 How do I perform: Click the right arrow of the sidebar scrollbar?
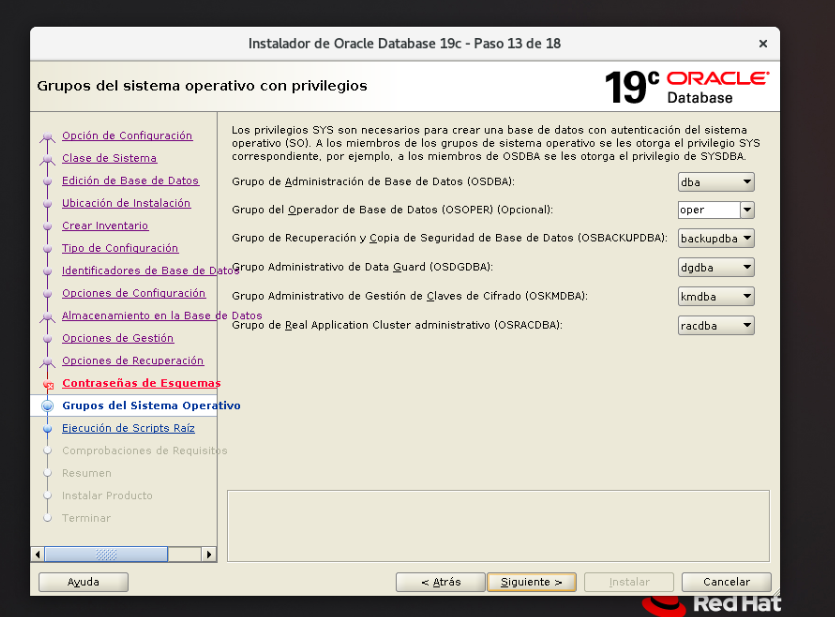pyautogui.click(x=209, y=553)
